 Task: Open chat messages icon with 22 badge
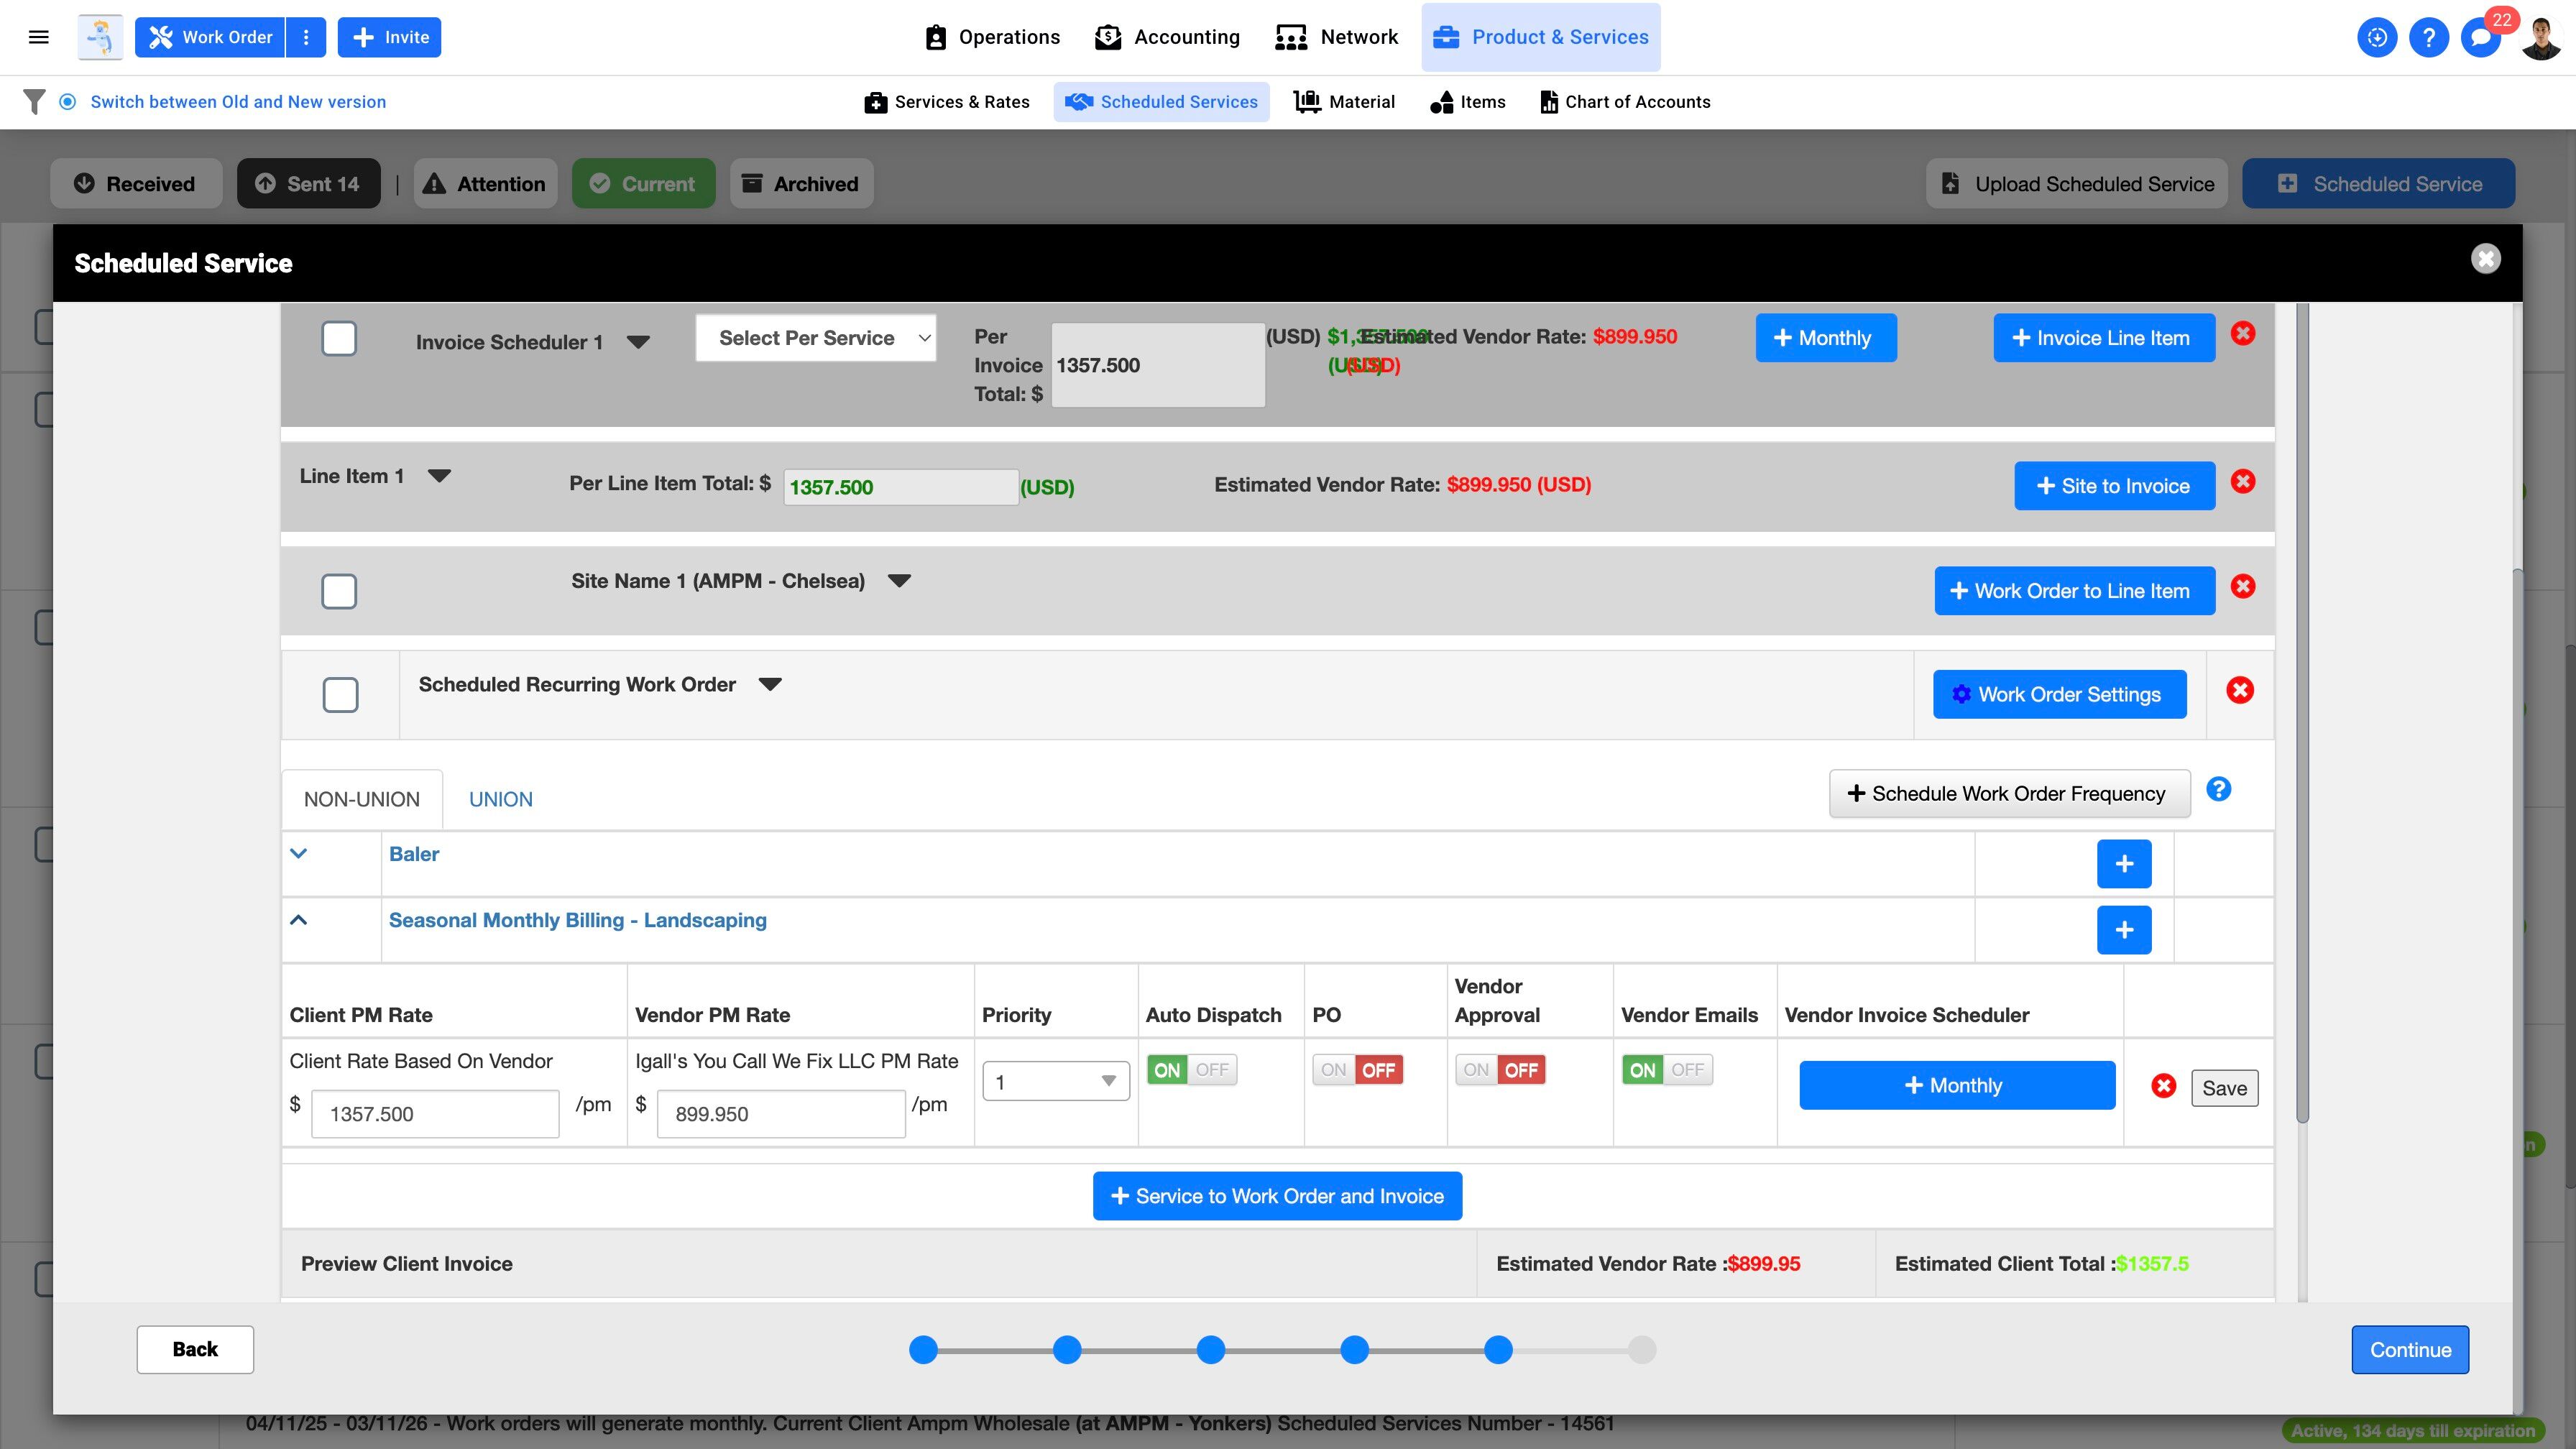coord(2481,37)
